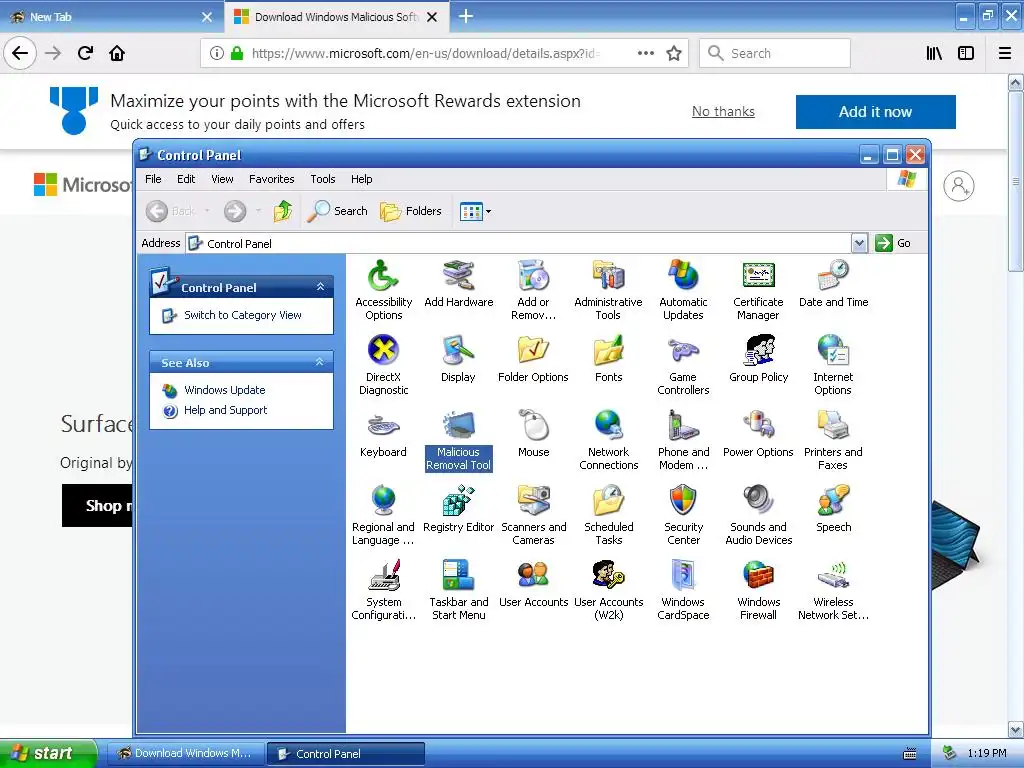Open User Accounts icon
1024x768 pixels.
pos(534,584)
